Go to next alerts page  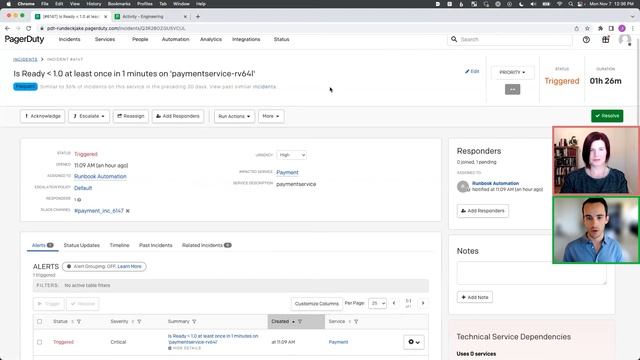[x=423, y=303]
